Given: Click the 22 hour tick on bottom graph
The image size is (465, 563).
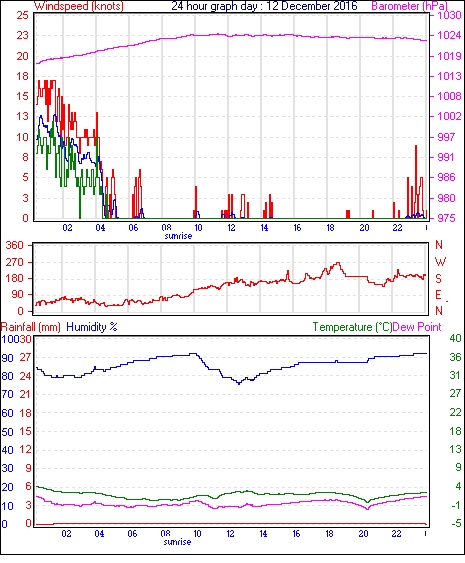Looking at the screenshot, I should pos(396,534).
